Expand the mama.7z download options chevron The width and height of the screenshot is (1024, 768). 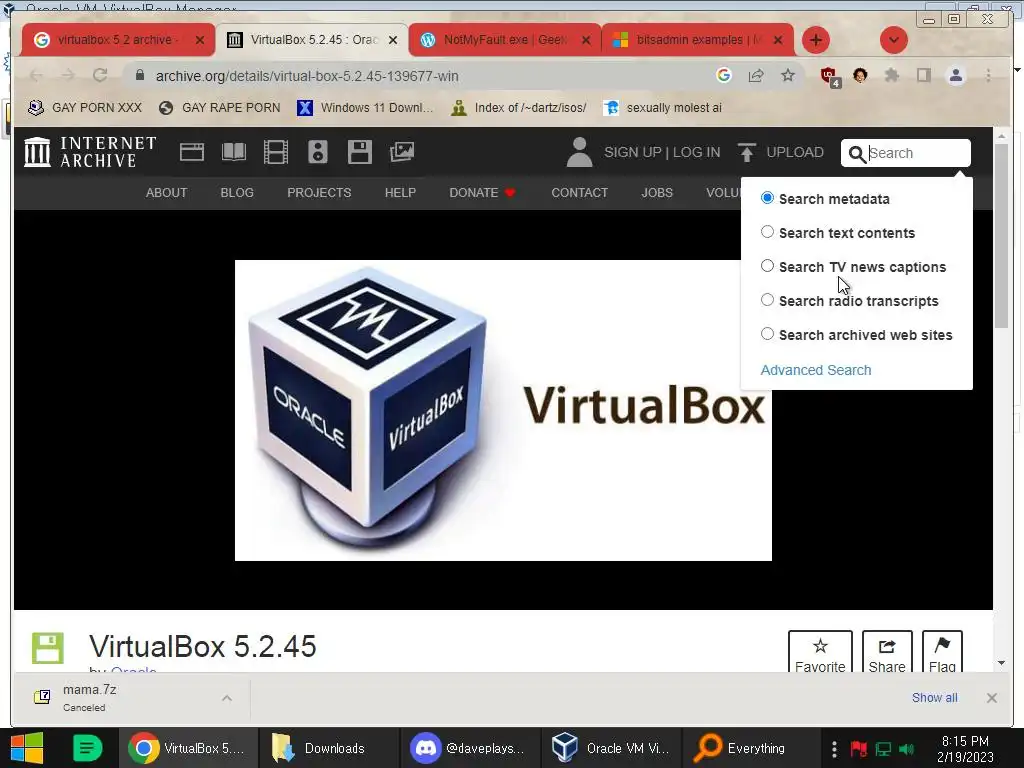coord(227,698)
